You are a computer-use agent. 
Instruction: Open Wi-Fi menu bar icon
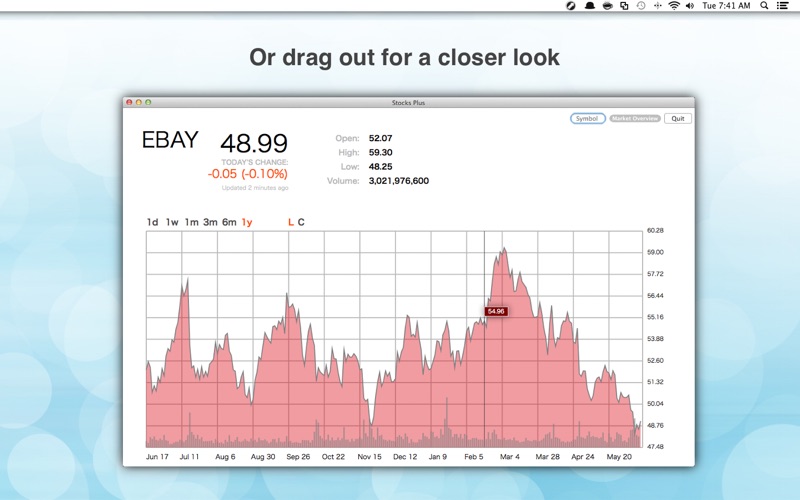674,6
